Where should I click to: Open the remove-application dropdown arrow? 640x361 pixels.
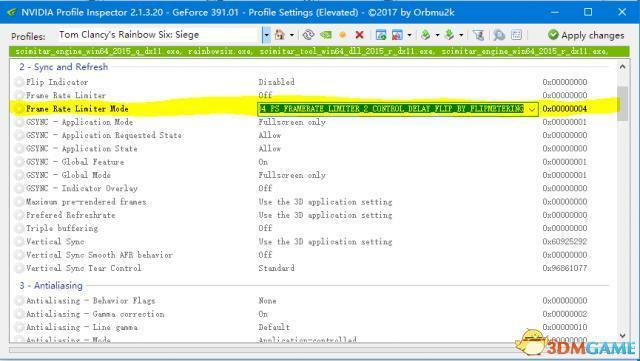[409, 35]
